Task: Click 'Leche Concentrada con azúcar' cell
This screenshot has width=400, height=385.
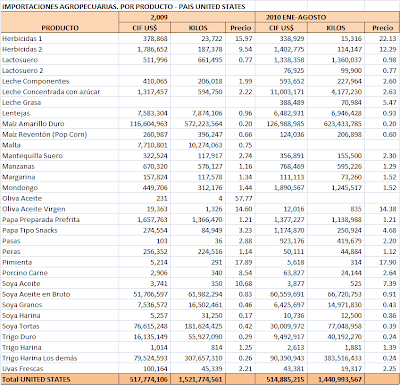Action: (60, 92)
